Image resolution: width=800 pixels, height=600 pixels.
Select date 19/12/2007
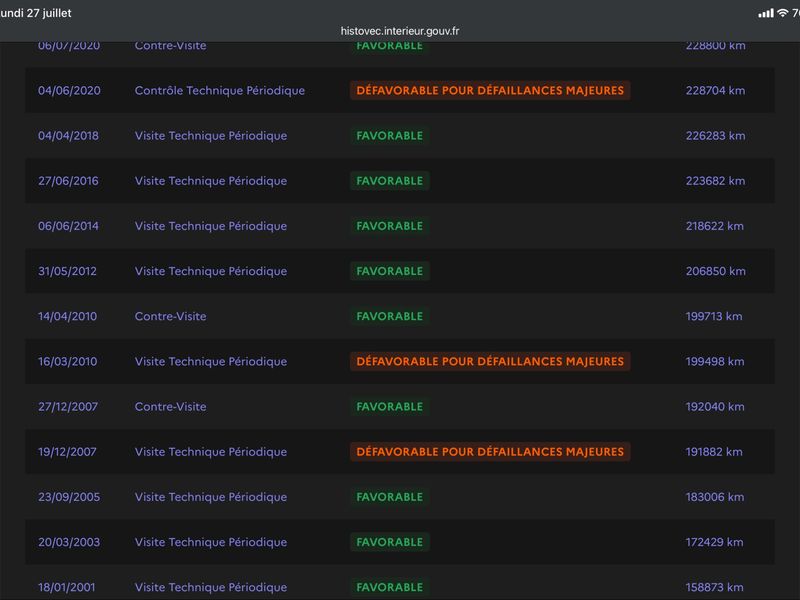pos(67,452)
